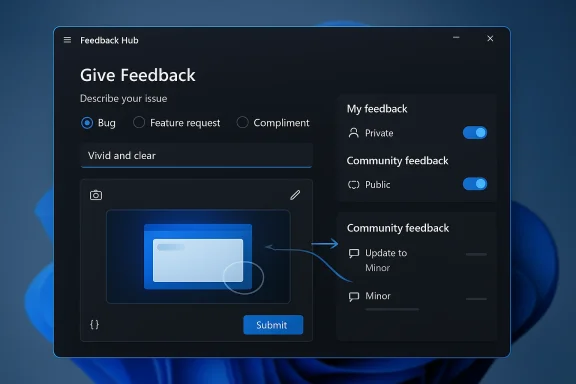The height and width of the screenshot is (384, 576).
Task: Click the 'Give Feedback' heading
Action: pyautogui.click(x=138, y=75)
